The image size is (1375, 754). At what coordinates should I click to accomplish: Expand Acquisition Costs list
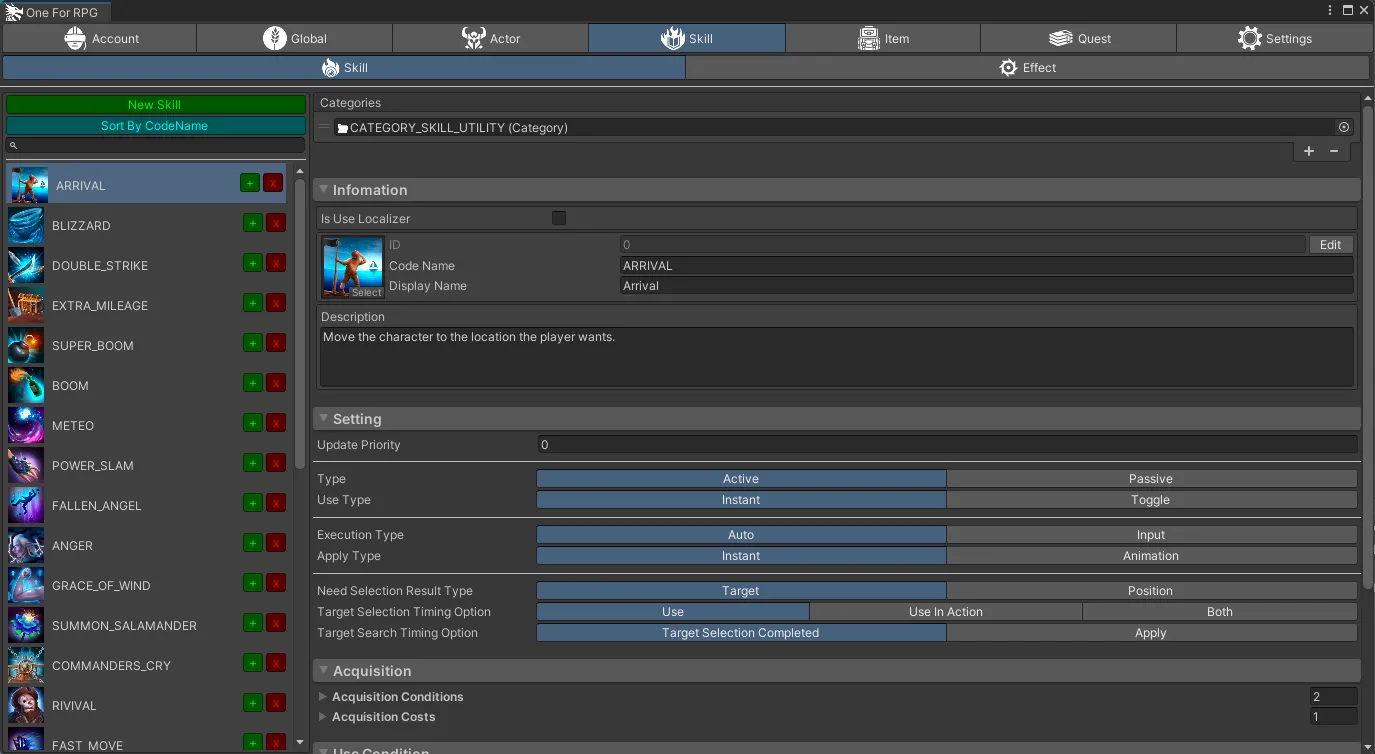pos(323,717)
